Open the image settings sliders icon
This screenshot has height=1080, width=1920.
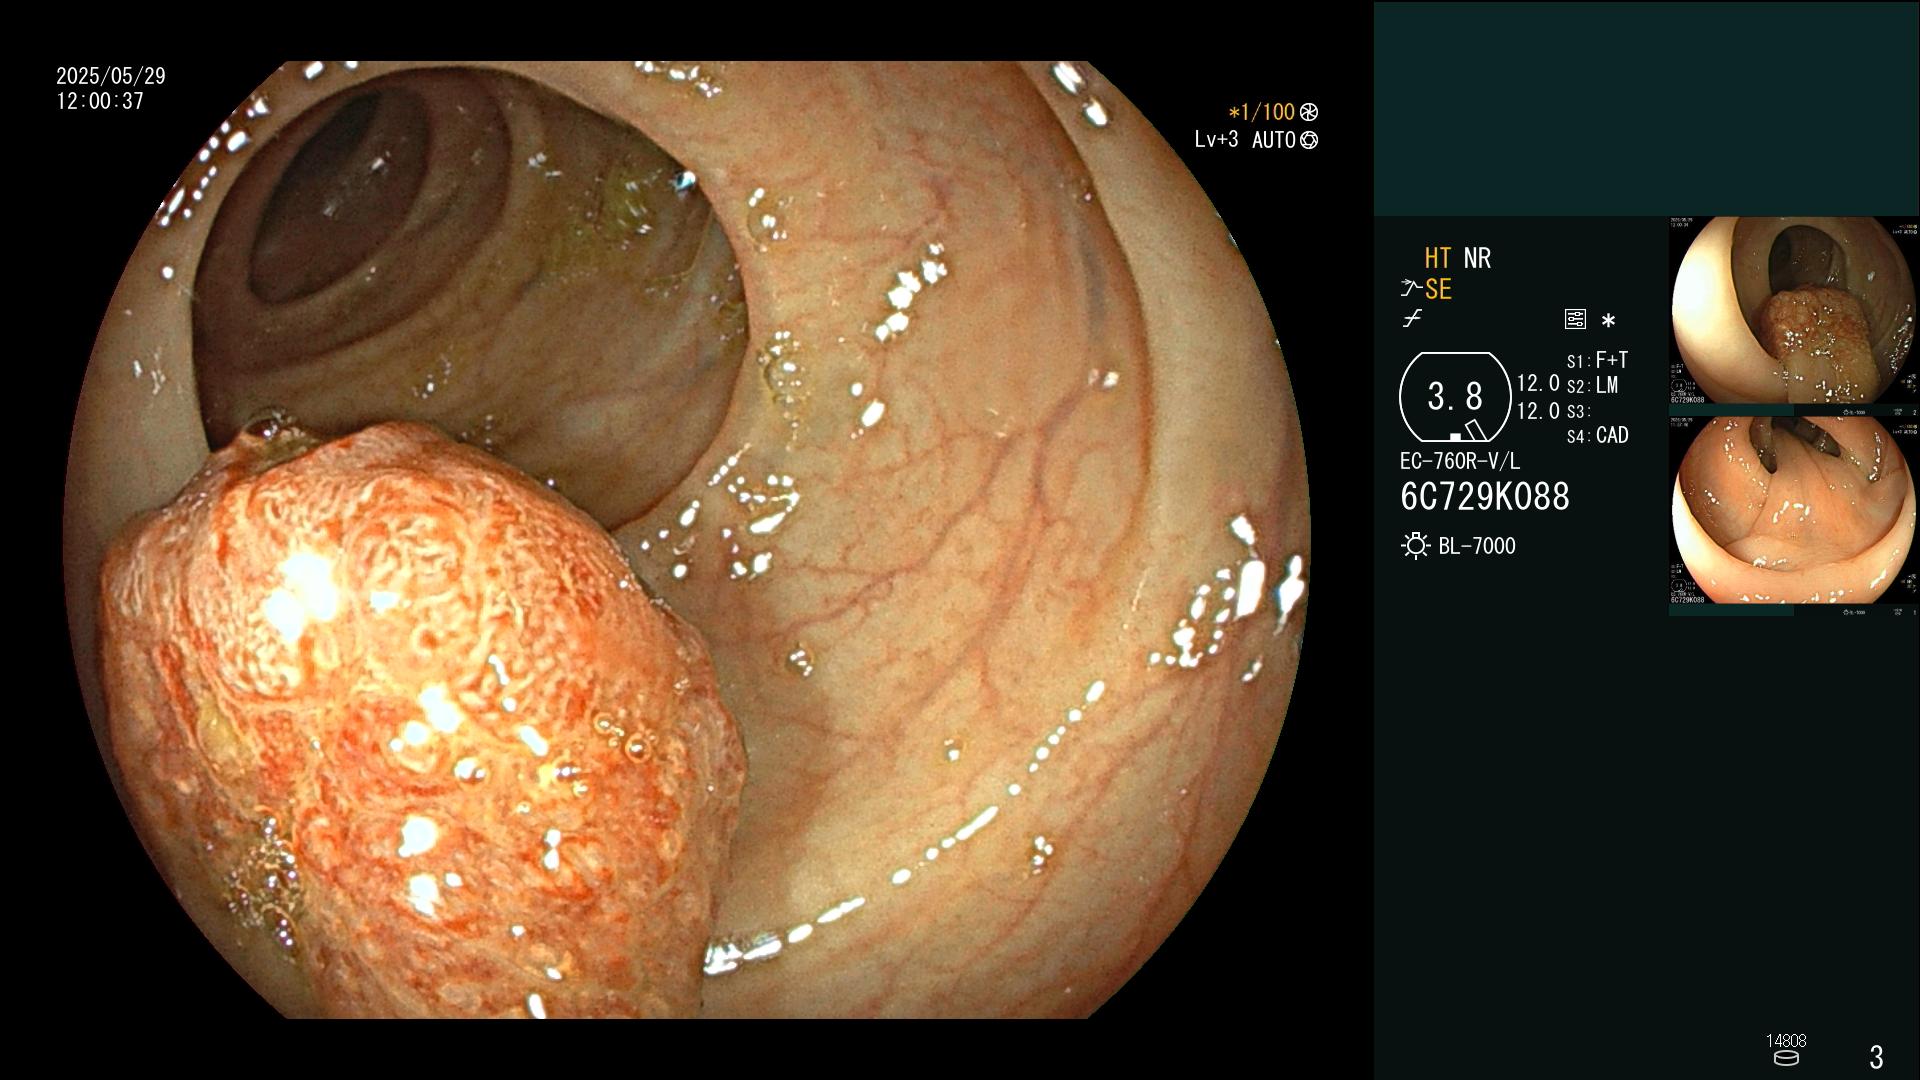click(x=1575, y=320)
